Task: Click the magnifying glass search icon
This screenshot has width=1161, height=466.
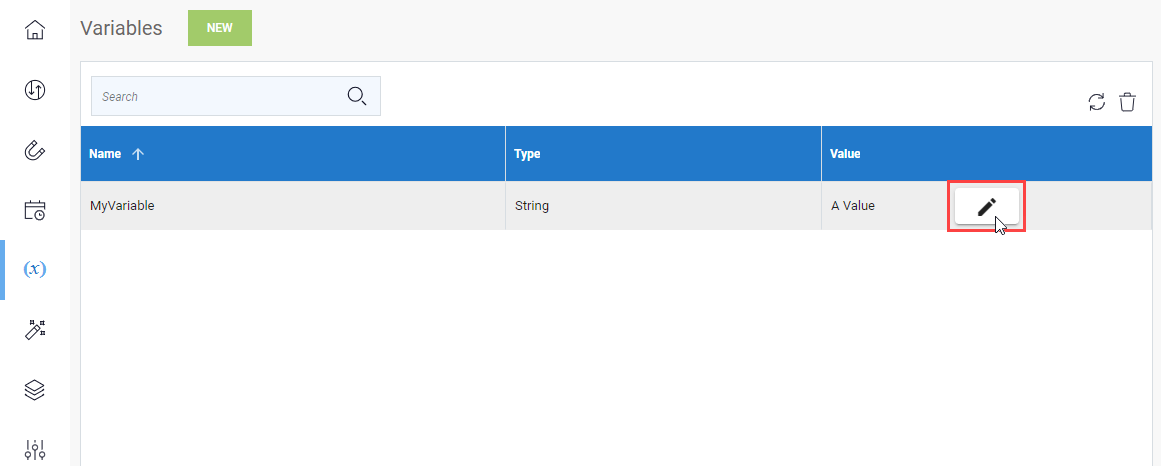Action: [357, 96]
